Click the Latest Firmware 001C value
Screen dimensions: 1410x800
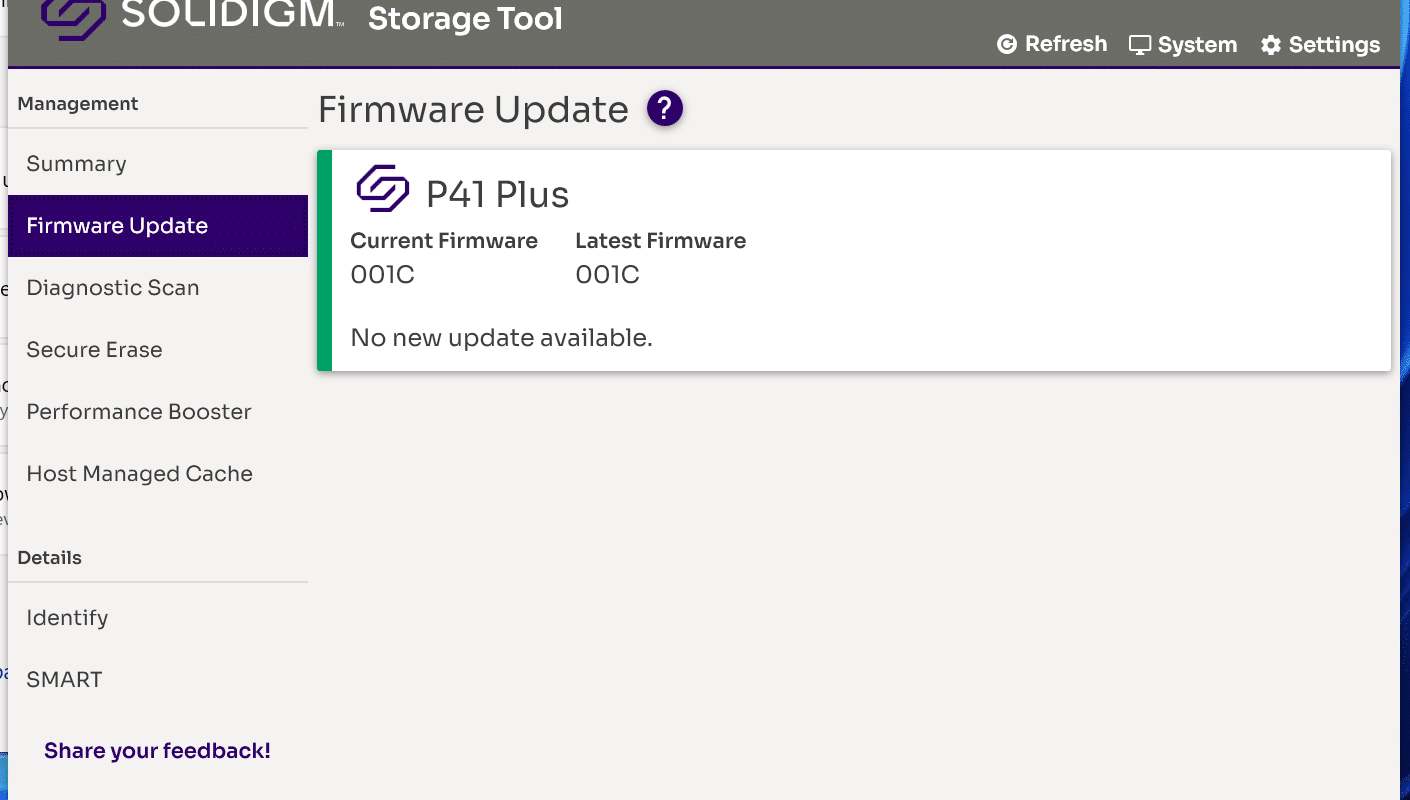pos(607,275)
